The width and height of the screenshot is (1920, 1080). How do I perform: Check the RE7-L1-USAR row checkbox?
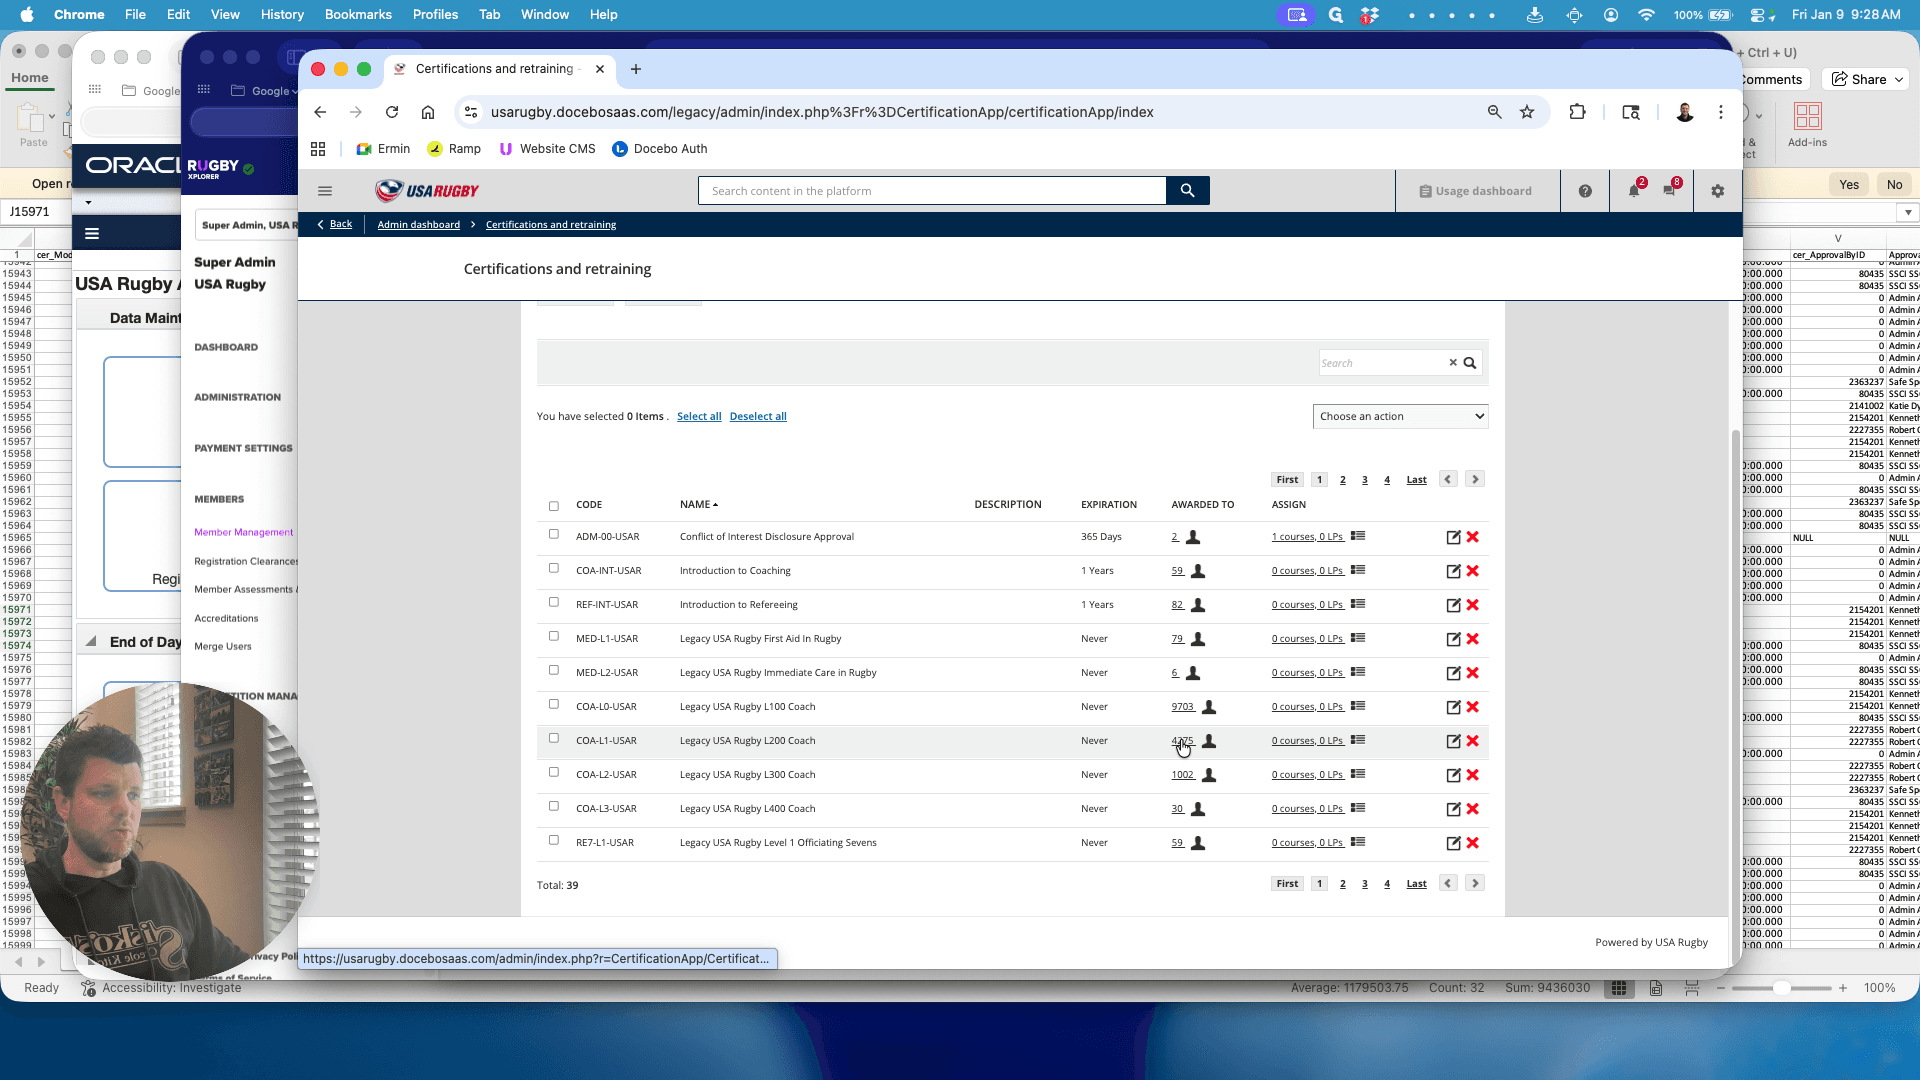tap(554, 840)
